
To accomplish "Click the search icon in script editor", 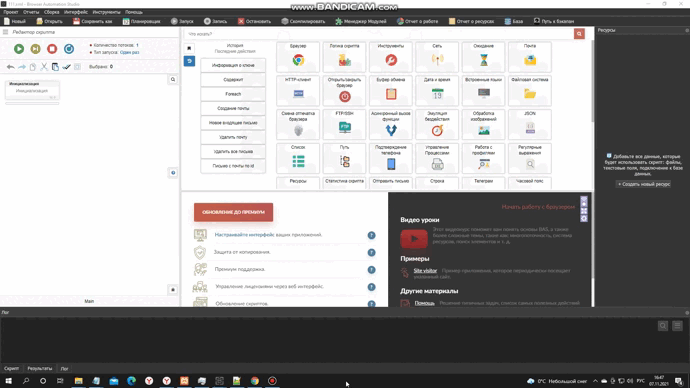I will click(x=173, y=80).
